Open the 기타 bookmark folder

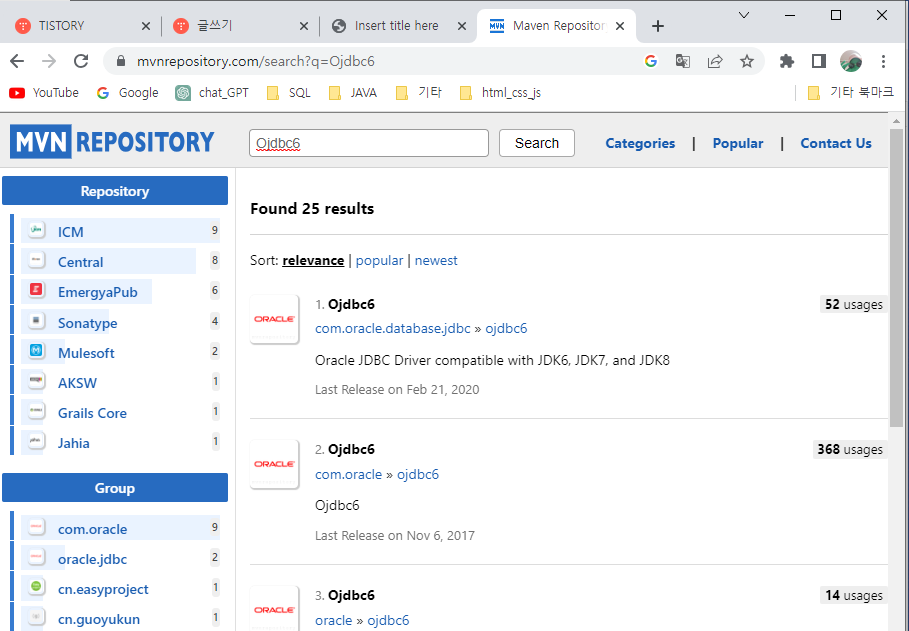coord(419,93)
